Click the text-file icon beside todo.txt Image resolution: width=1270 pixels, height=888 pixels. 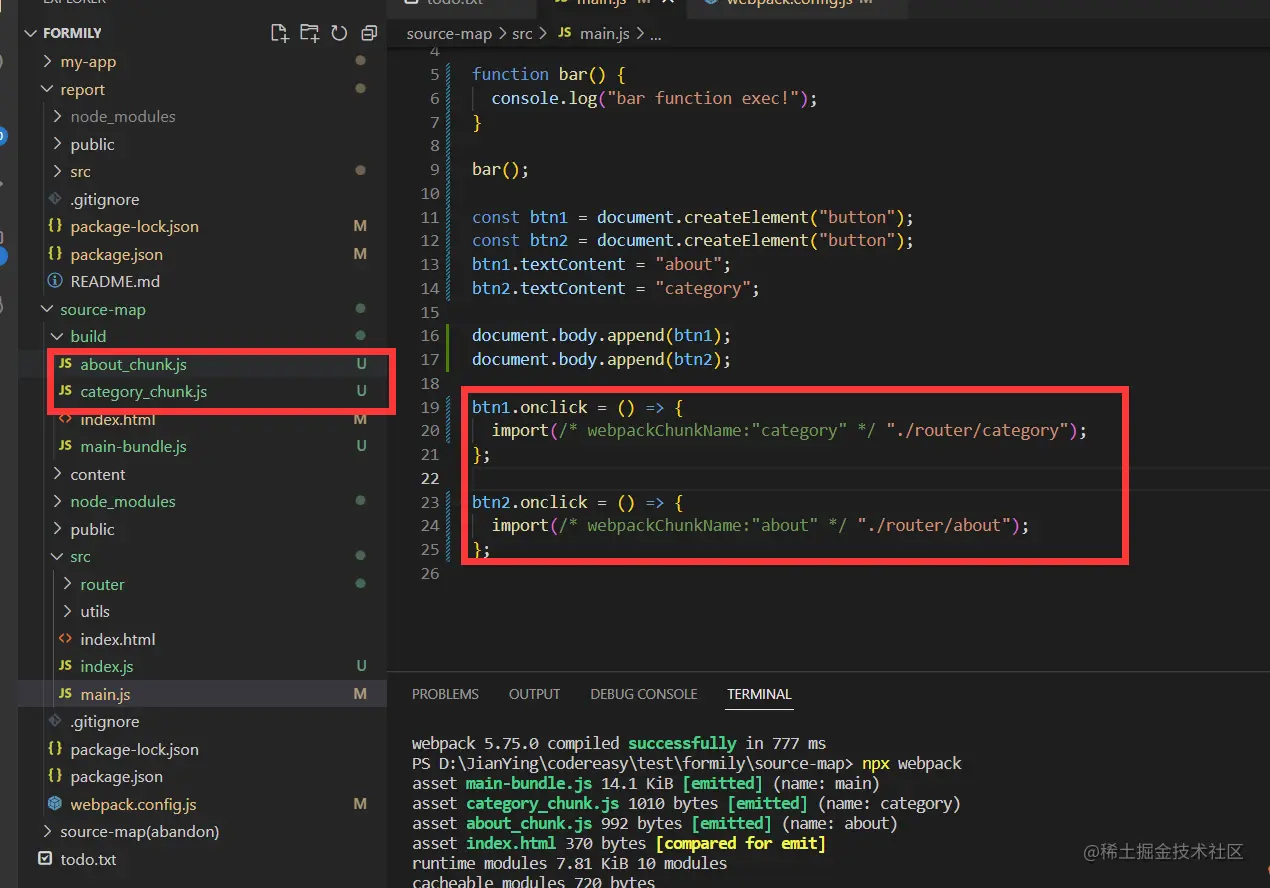pos(44,859)
